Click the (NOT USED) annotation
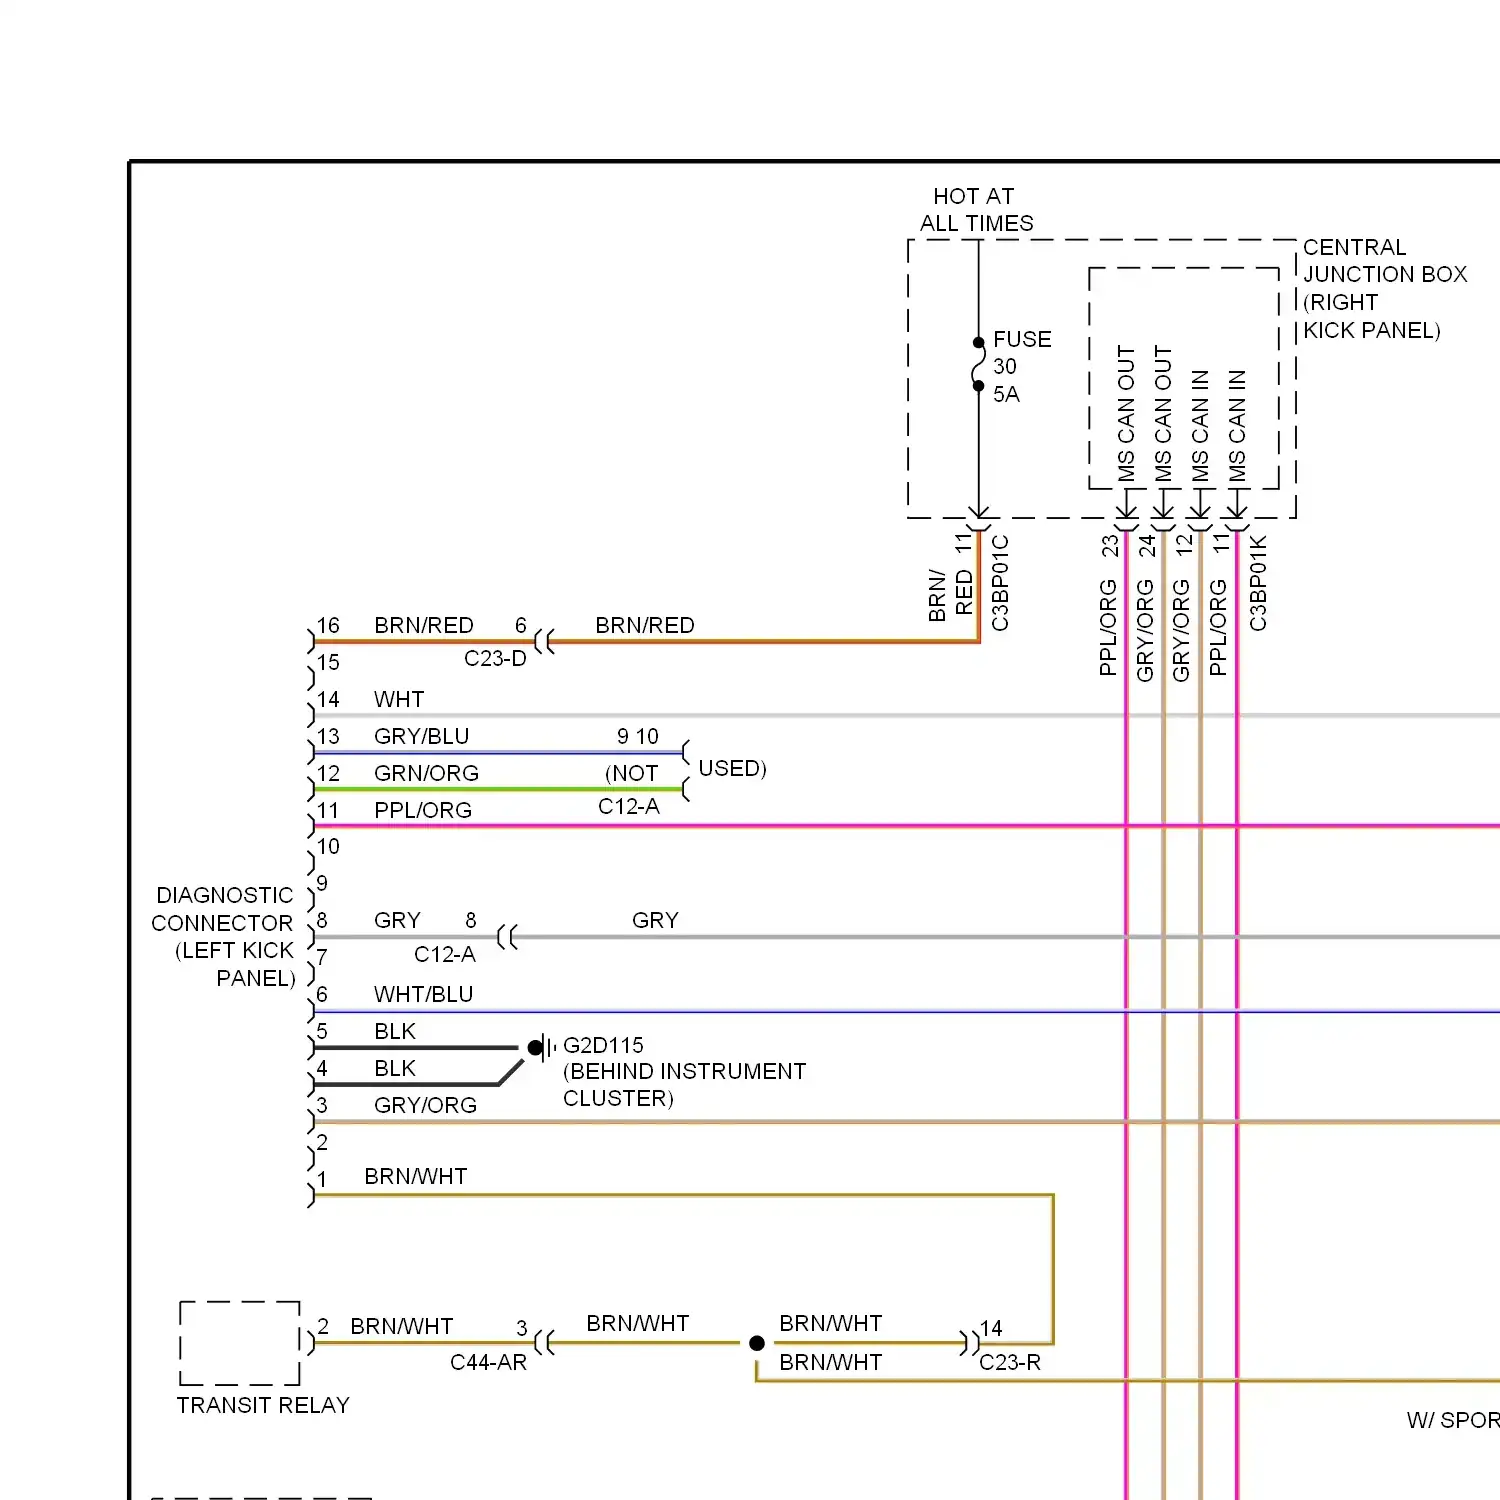Screen dimensions: 1500x1500 (686, 771)
